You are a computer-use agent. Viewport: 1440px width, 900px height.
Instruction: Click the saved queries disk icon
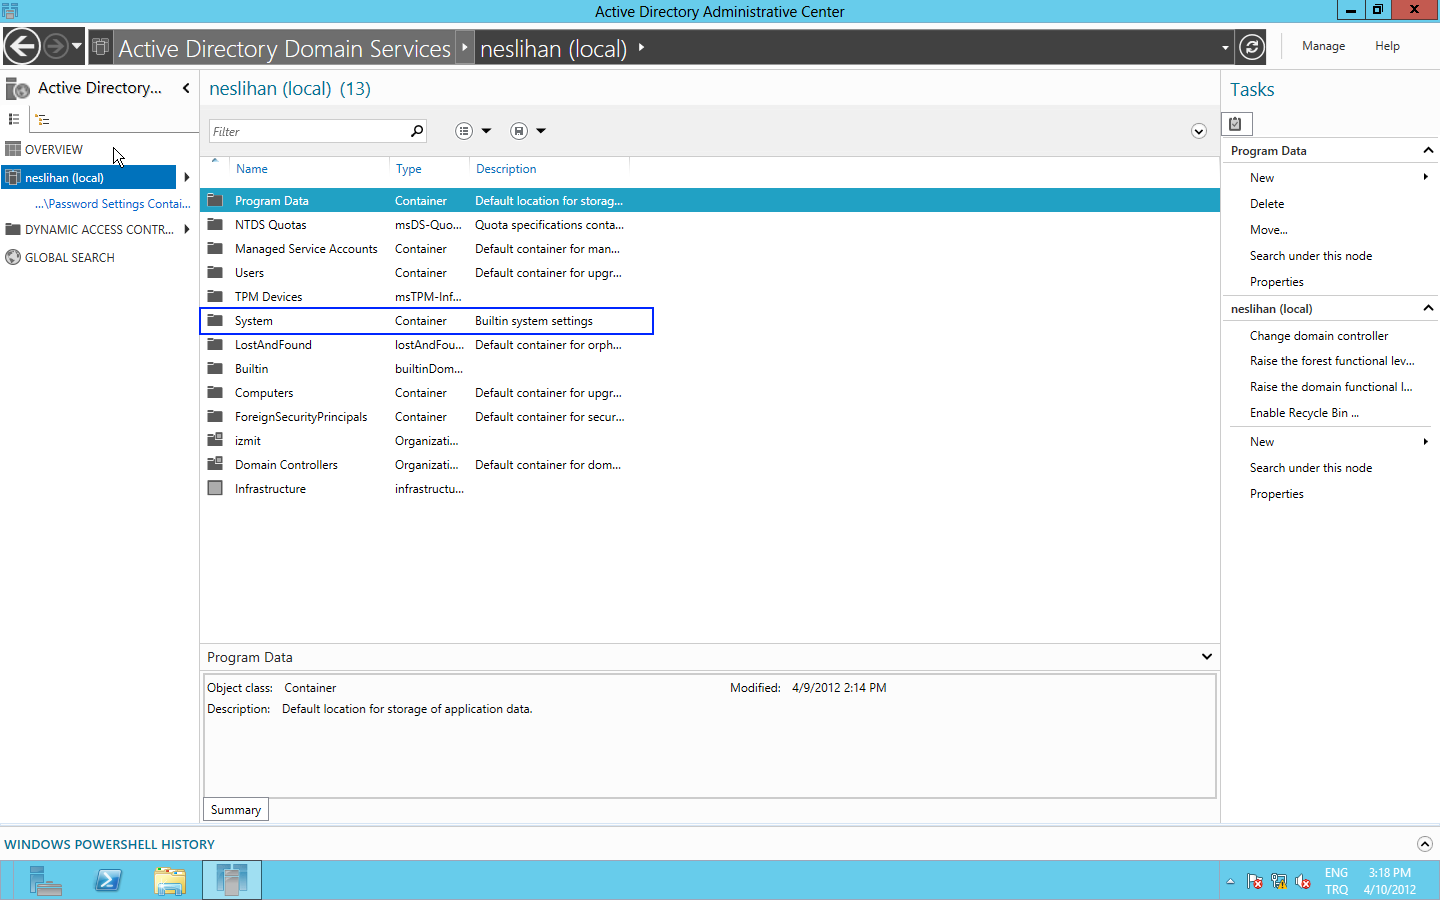pyautogui.click(x=518, y=131)
